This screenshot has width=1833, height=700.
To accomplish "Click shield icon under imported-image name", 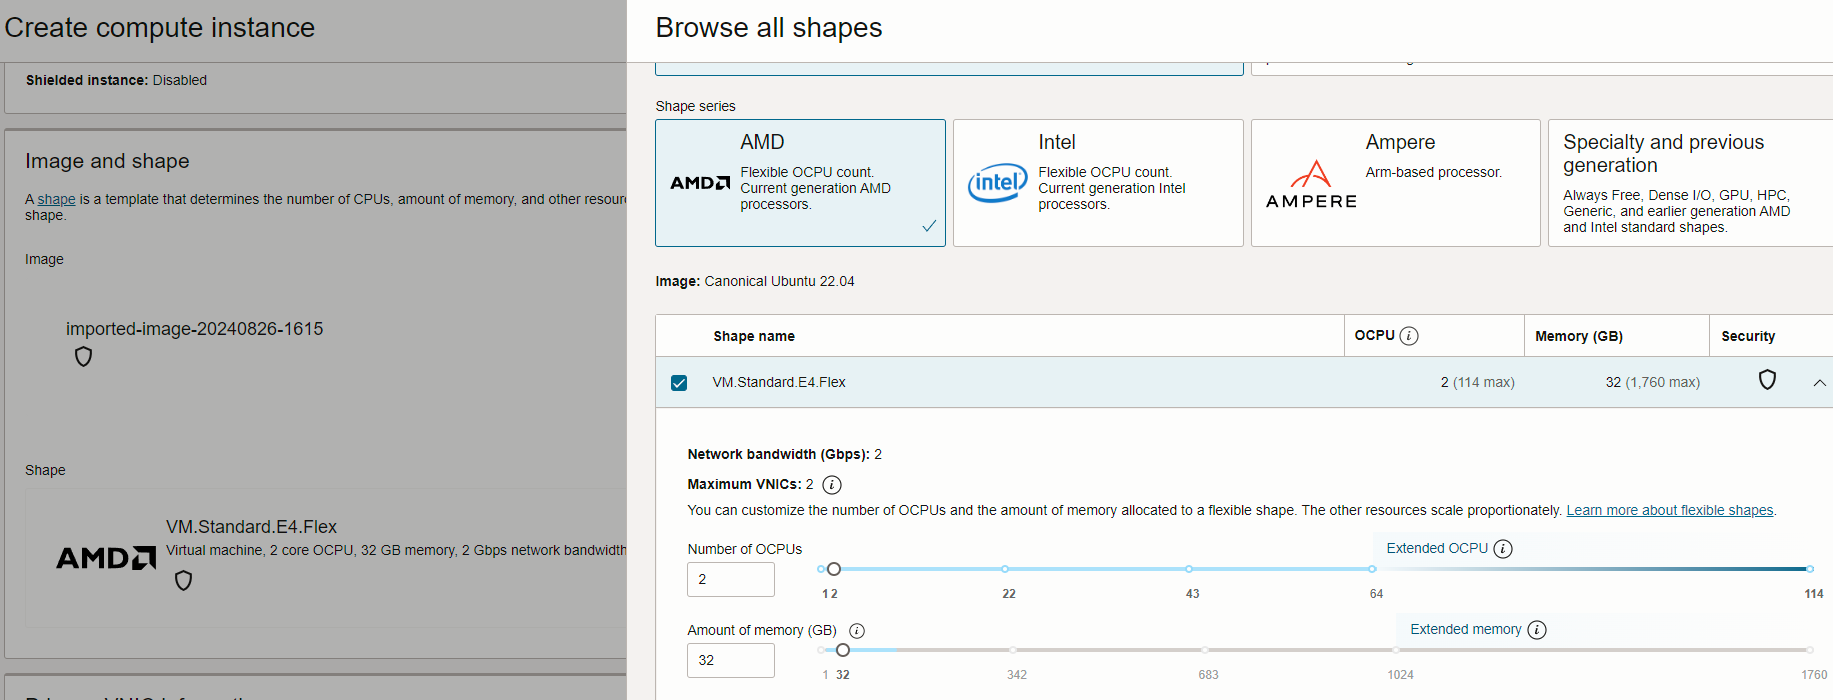I will point(84,357).
